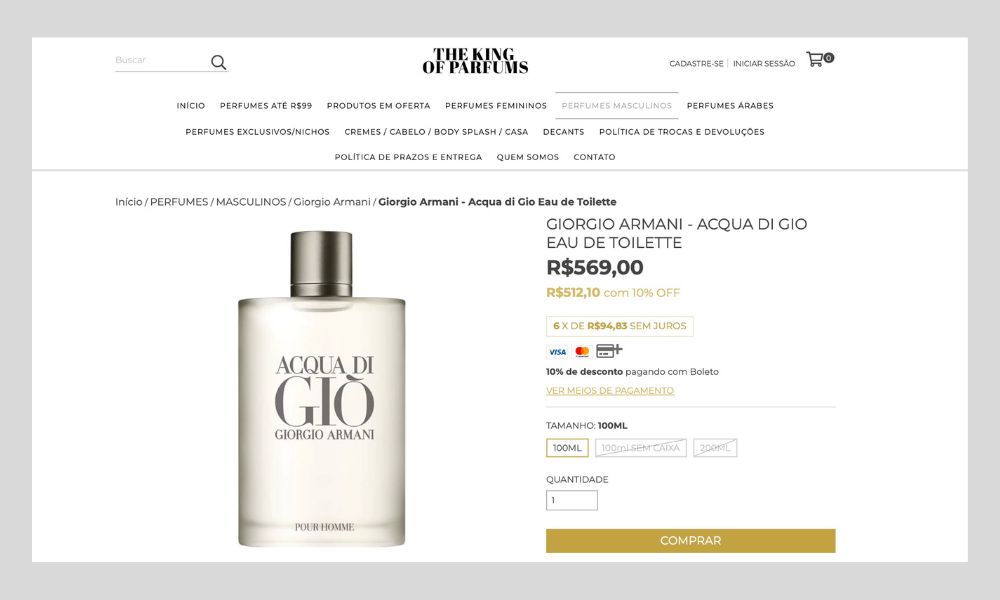This screenshot has width=1000, height=600.
Task: Open the Perfumes Femininos menu
Action: coord(496,106)
